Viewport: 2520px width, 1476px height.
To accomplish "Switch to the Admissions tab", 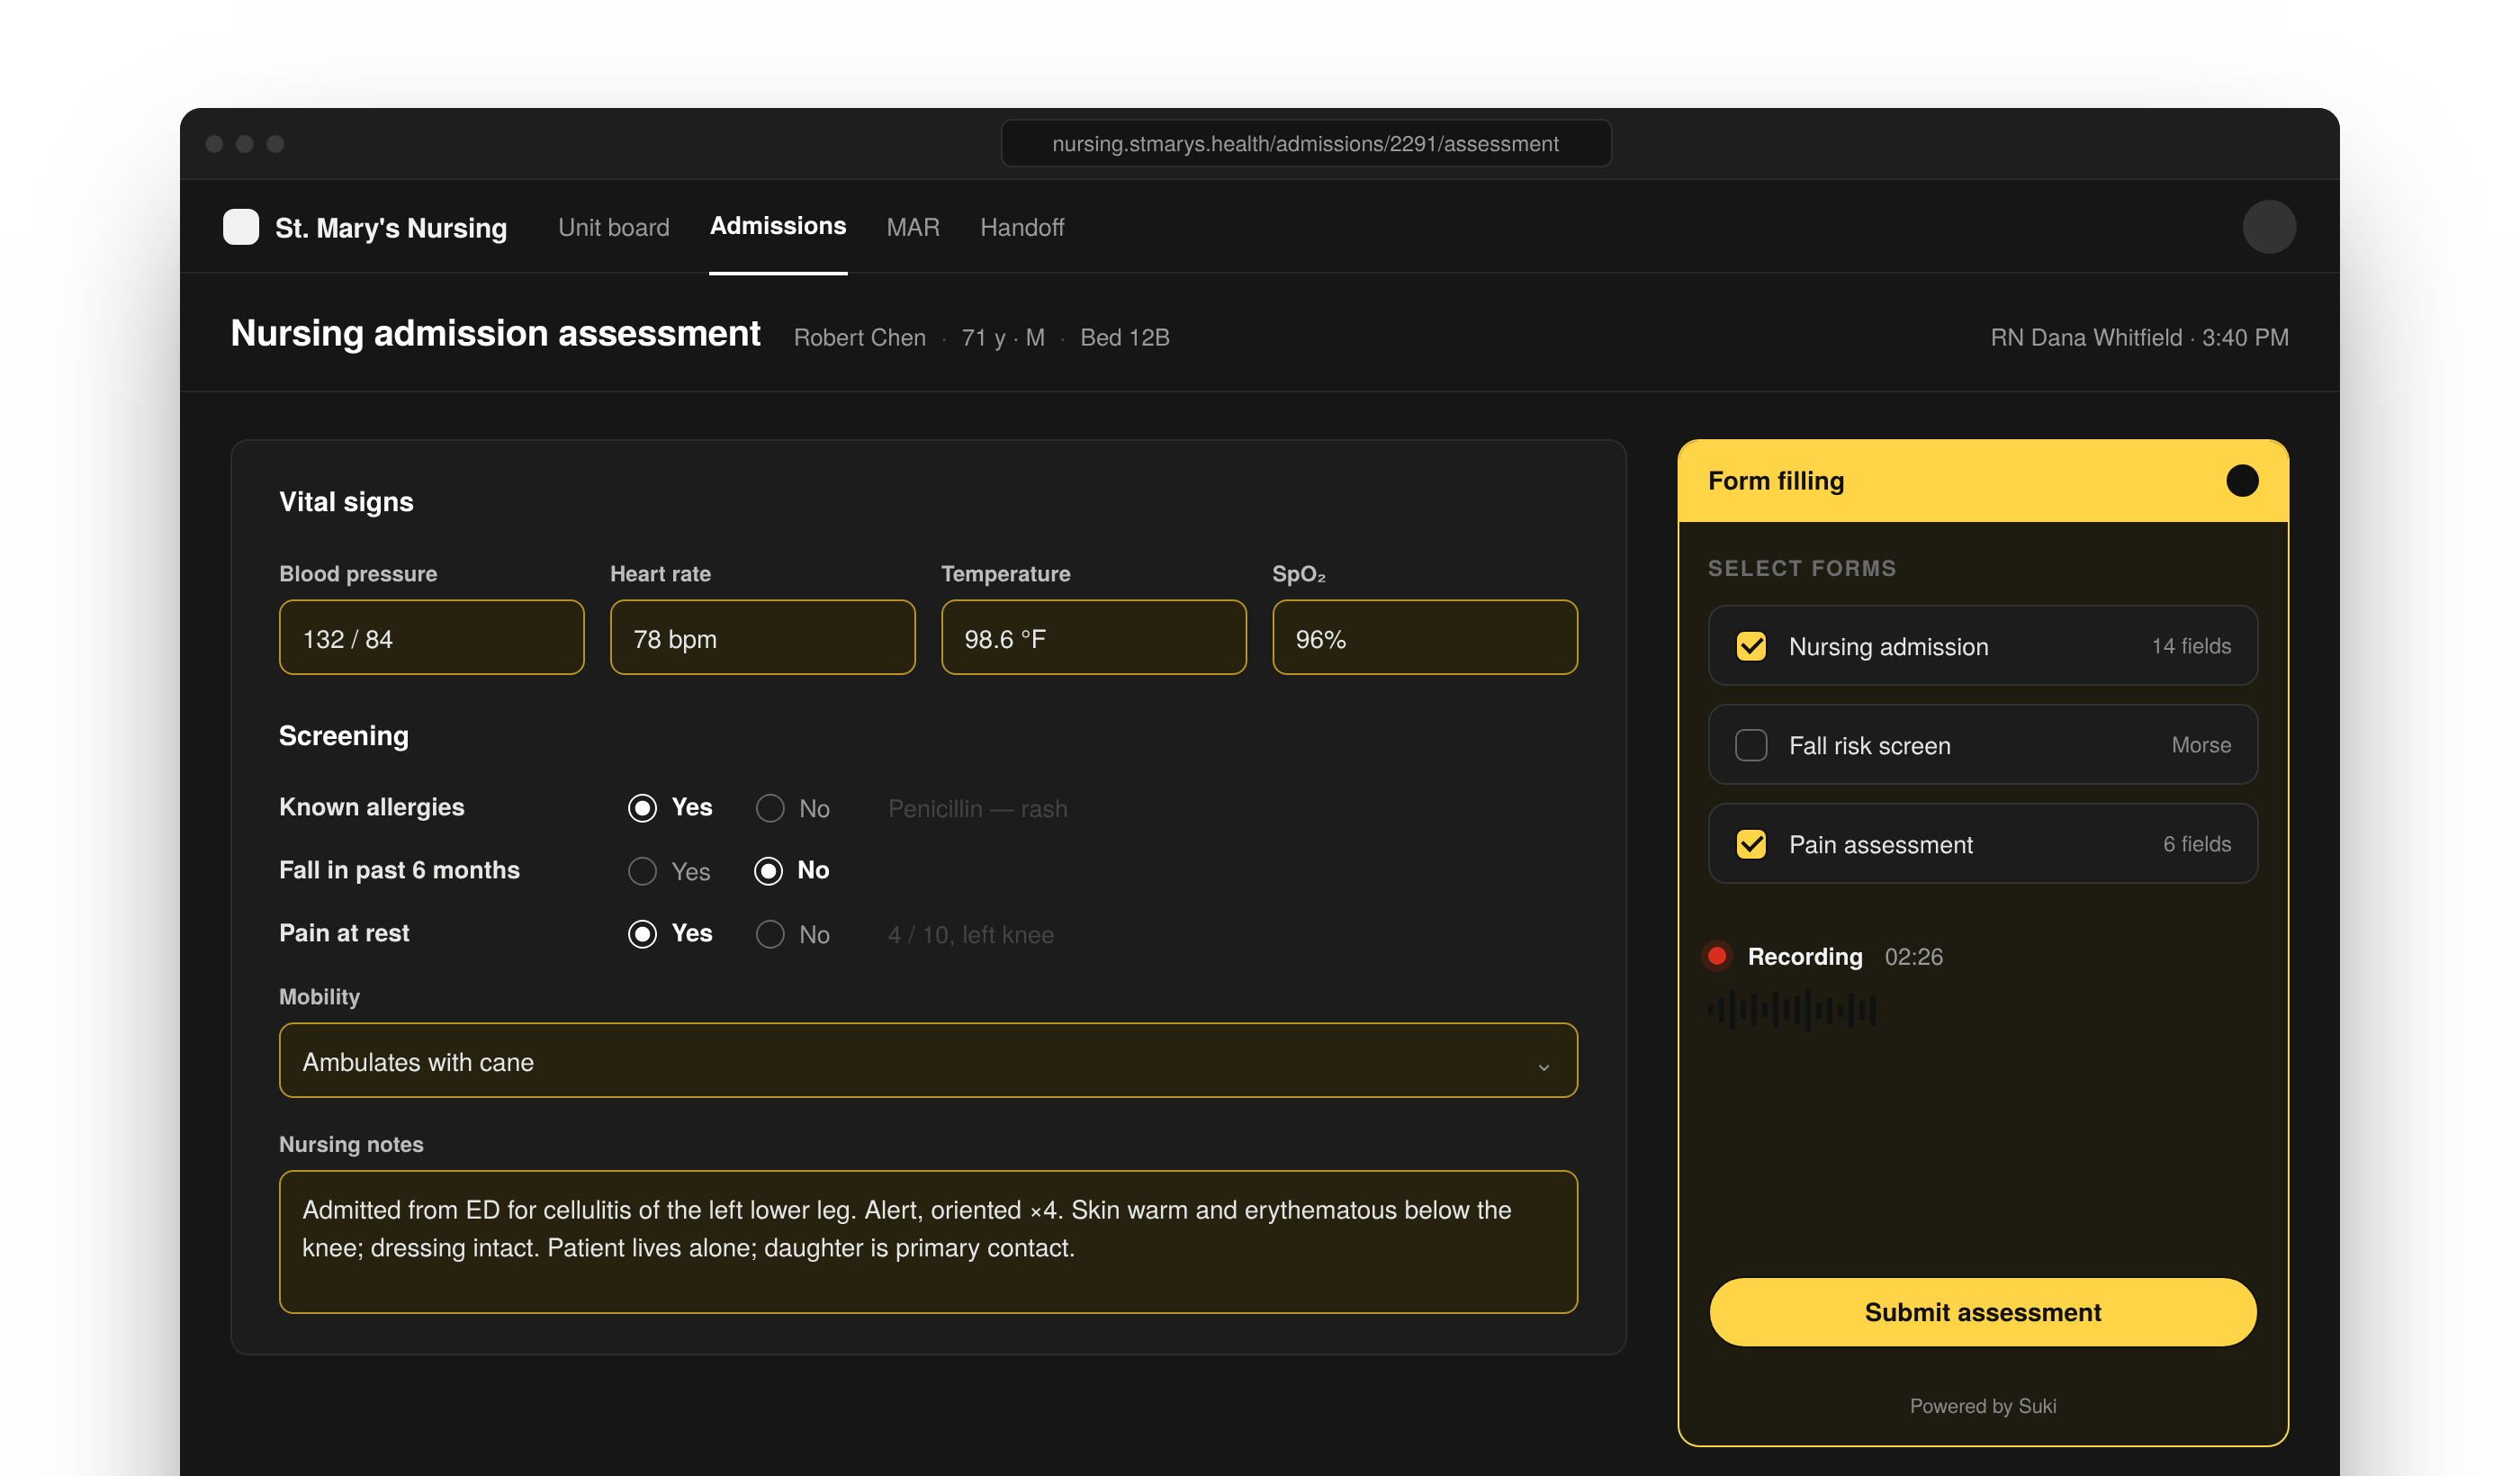I will click(778, 226).
